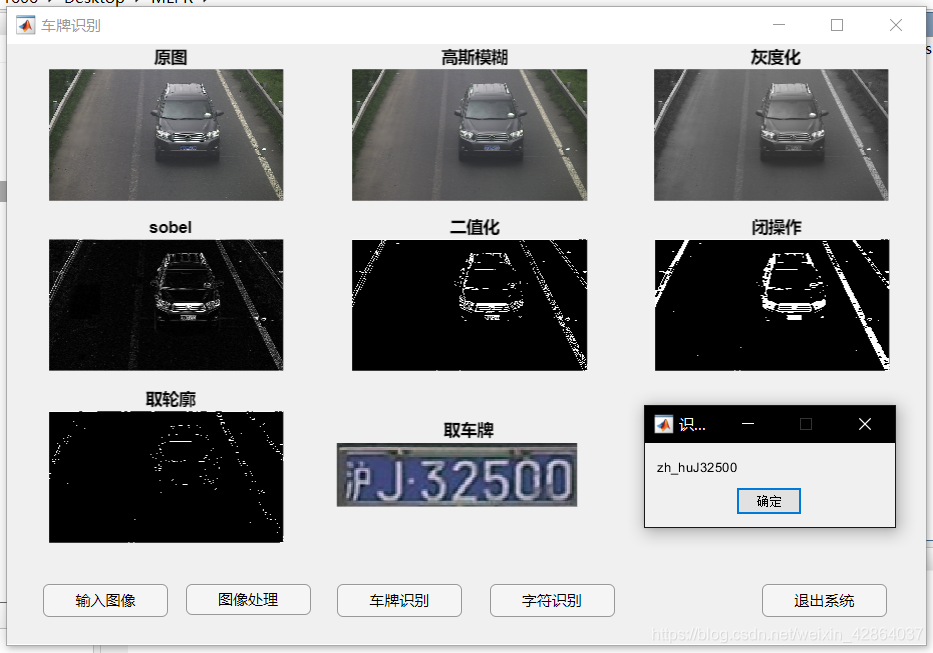Click the 车牌识别 window title text
Screen dimensions: 933x653
tap(71, 26)
